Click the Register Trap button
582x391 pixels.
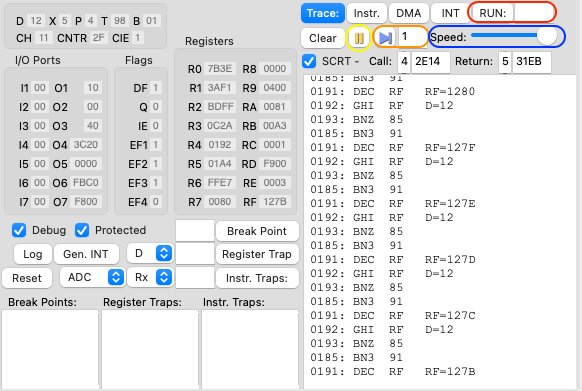tap(257, 254)
